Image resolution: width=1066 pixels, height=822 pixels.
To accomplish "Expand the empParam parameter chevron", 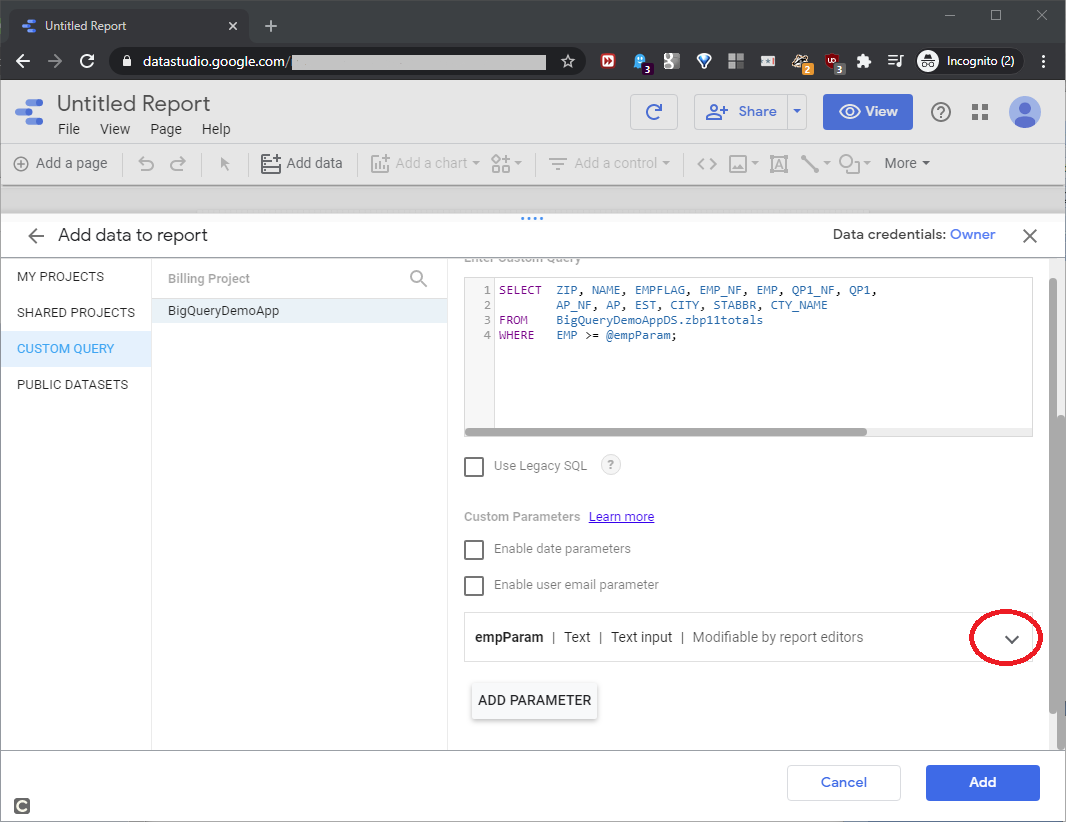I will [x=1011, y=639].
